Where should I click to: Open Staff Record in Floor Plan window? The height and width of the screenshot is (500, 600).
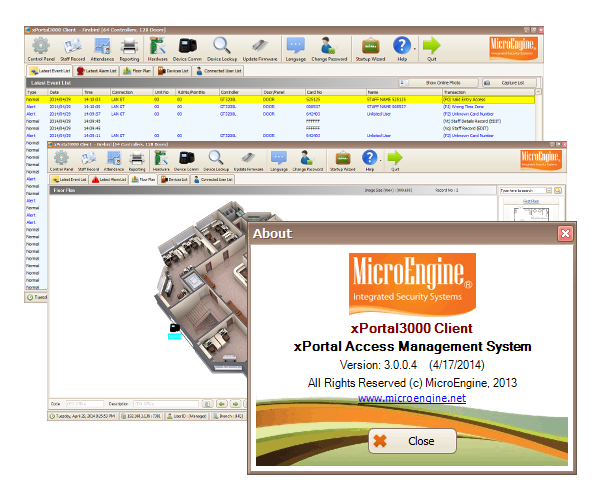tap(88, 161)
